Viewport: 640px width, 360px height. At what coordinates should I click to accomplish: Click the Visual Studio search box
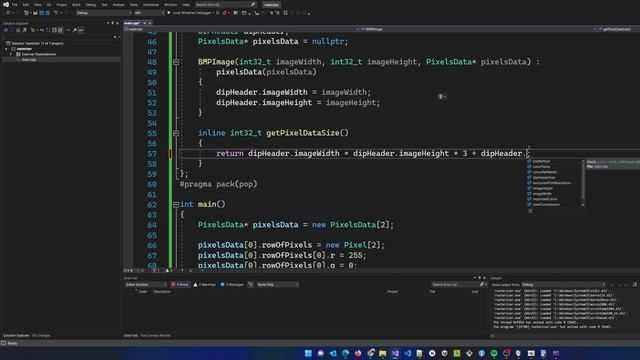225,4
